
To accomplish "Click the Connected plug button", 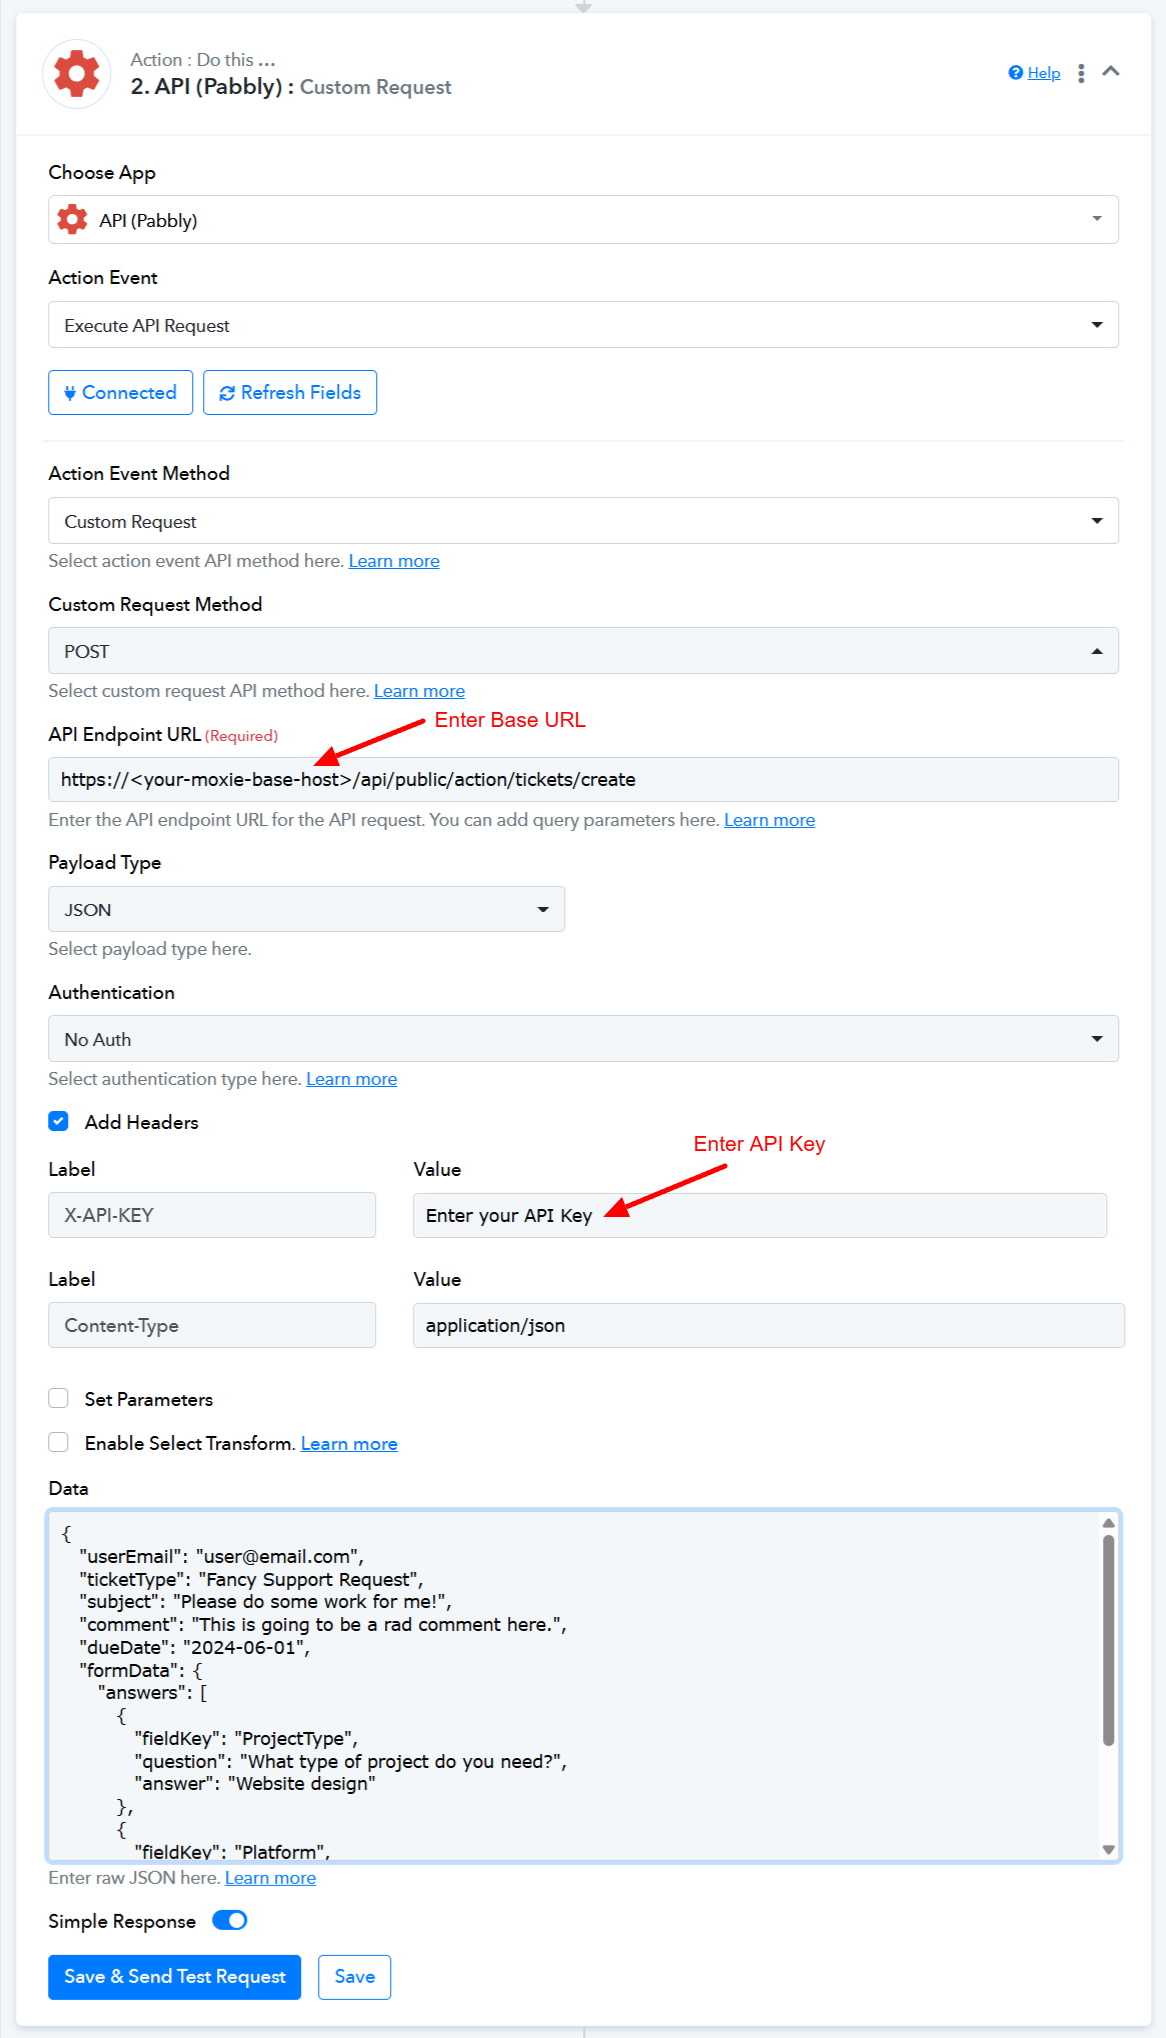I will pos(120,392).
